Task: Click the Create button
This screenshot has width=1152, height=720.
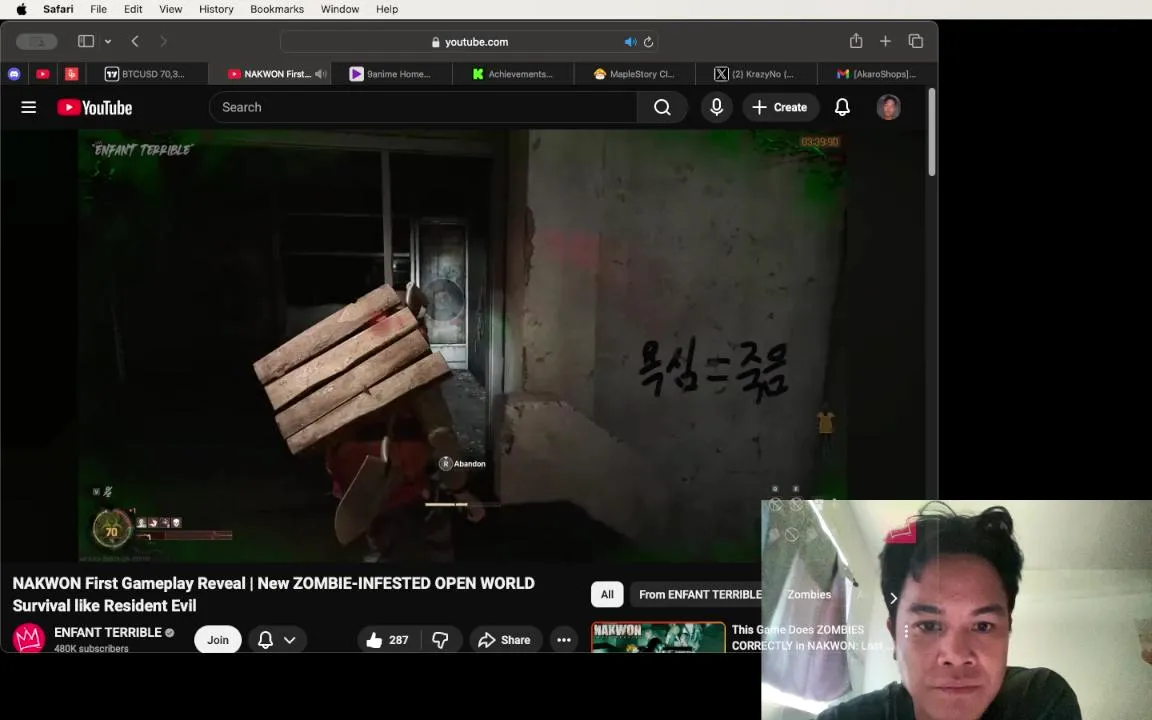Action: 780,107
